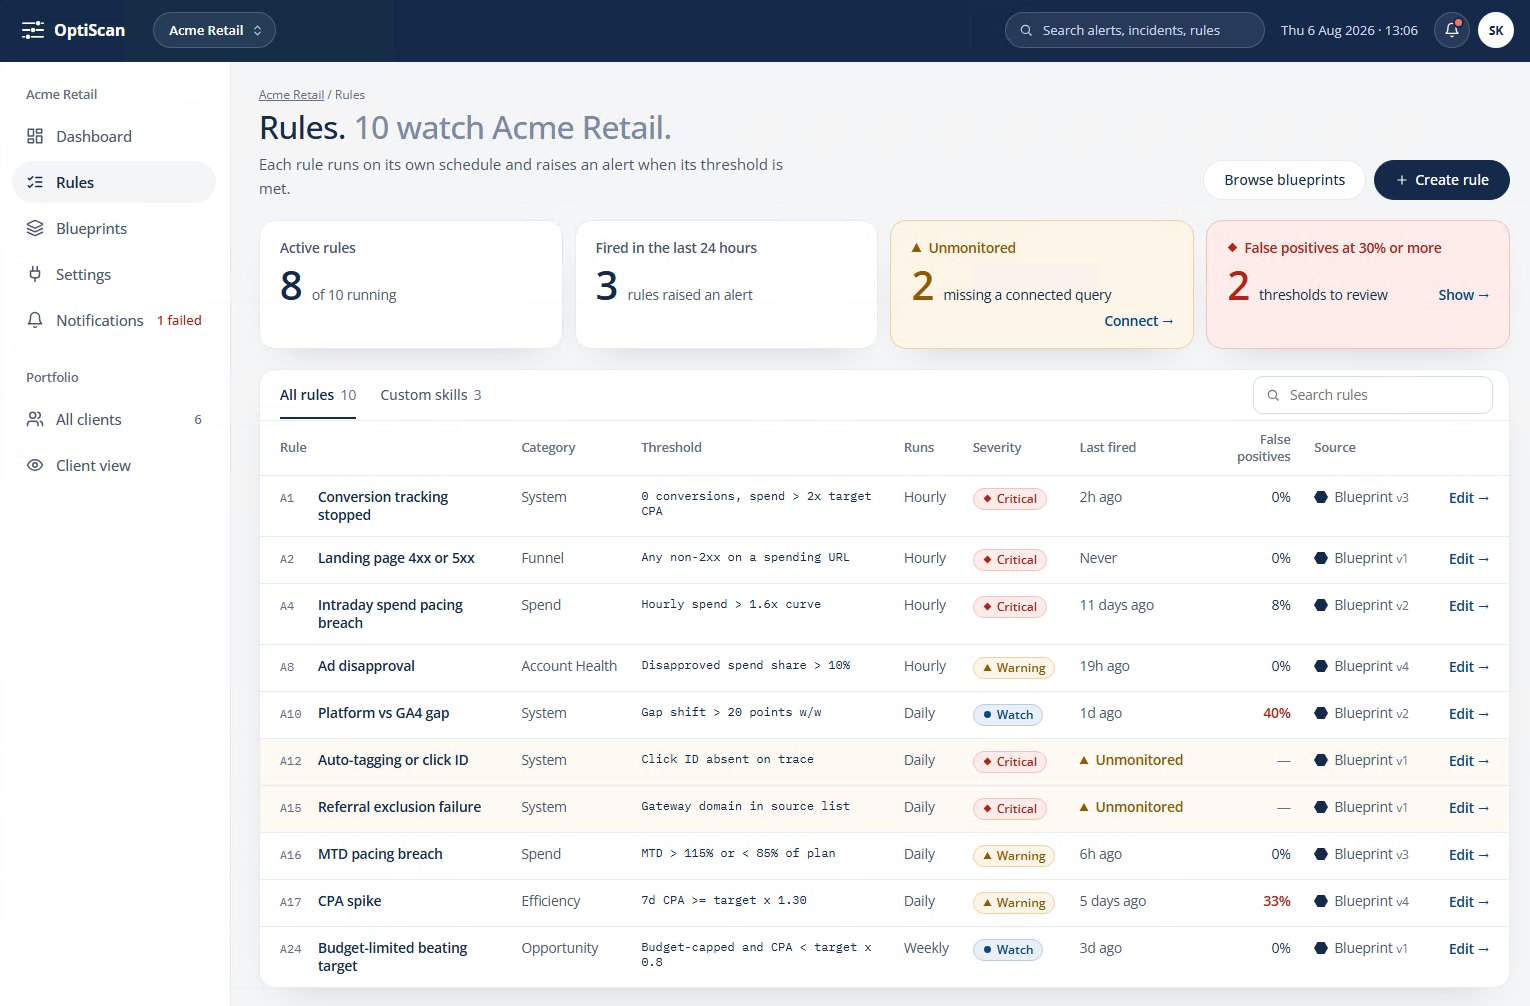1530x1006 pixels.
Task: Edit the Budget-limited beating target rule
Action: (1468, 949)
